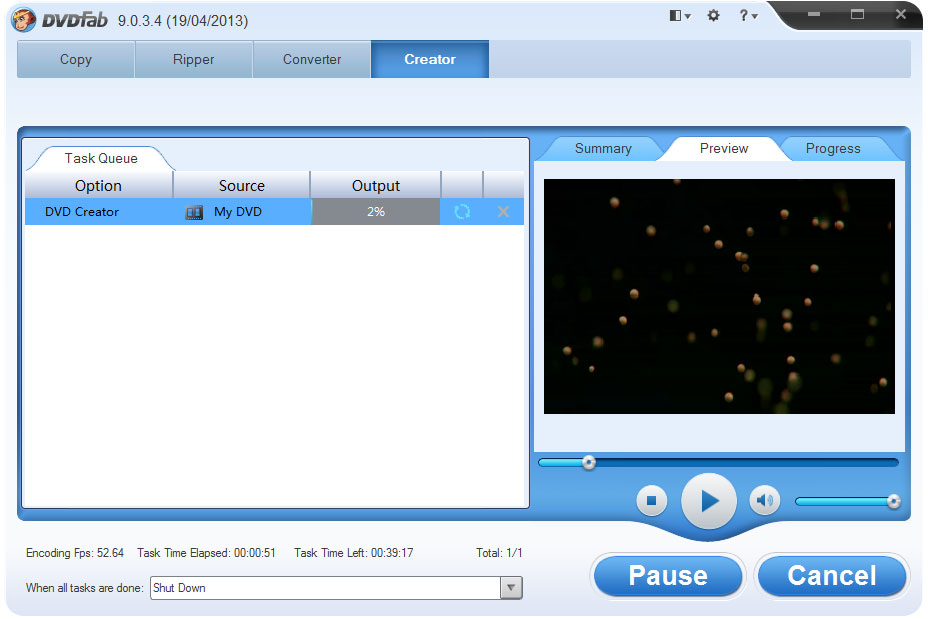Close the DVDFab window

coord(901,14)
